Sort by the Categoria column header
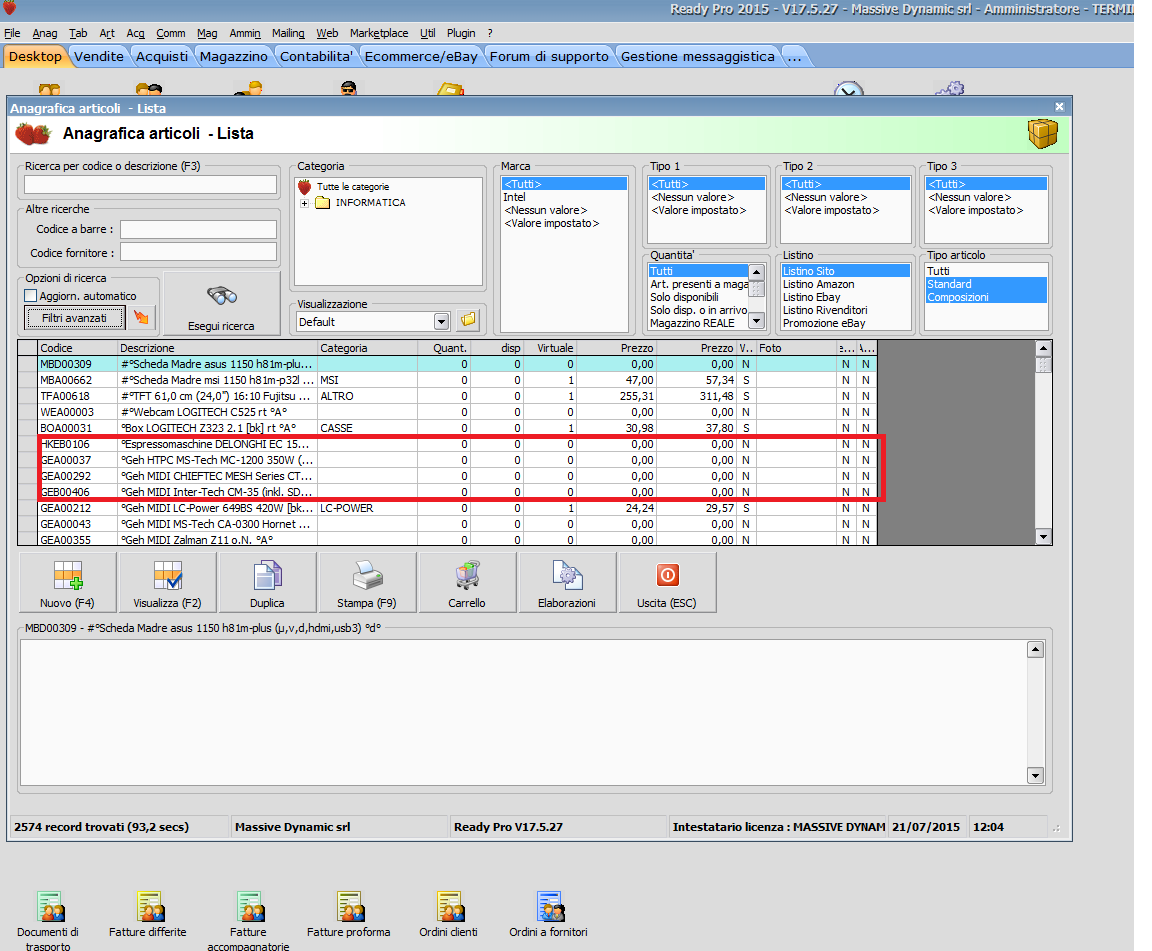This screenshot has width=1152, height=951. (367, 348)
